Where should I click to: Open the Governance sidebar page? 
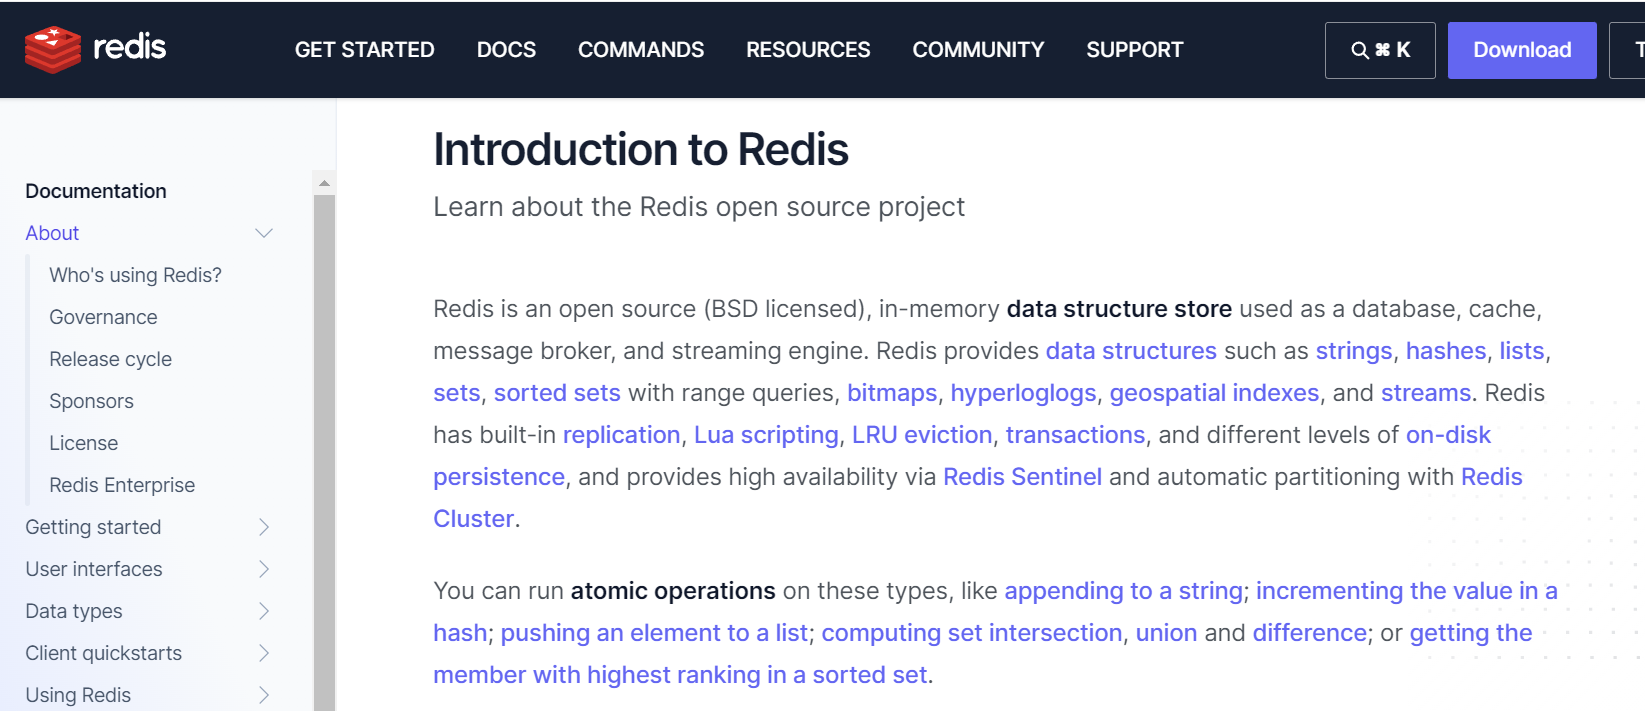(103, 317)
